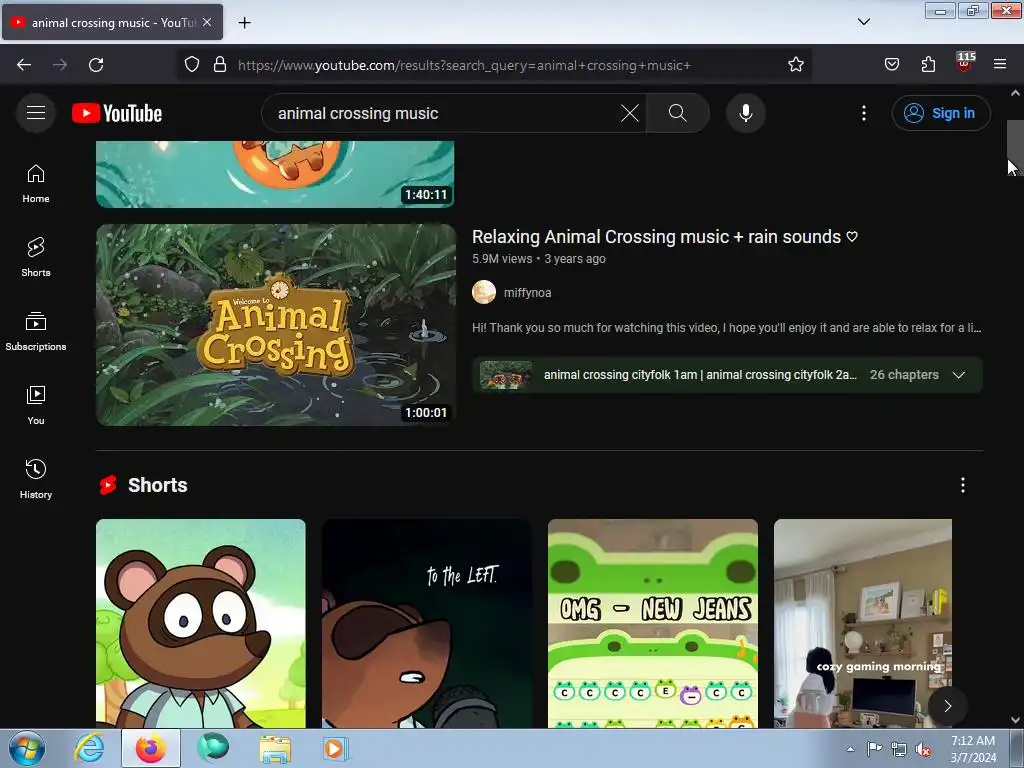
Task: Click the magnifying glass search button
Action: point(677,113)
